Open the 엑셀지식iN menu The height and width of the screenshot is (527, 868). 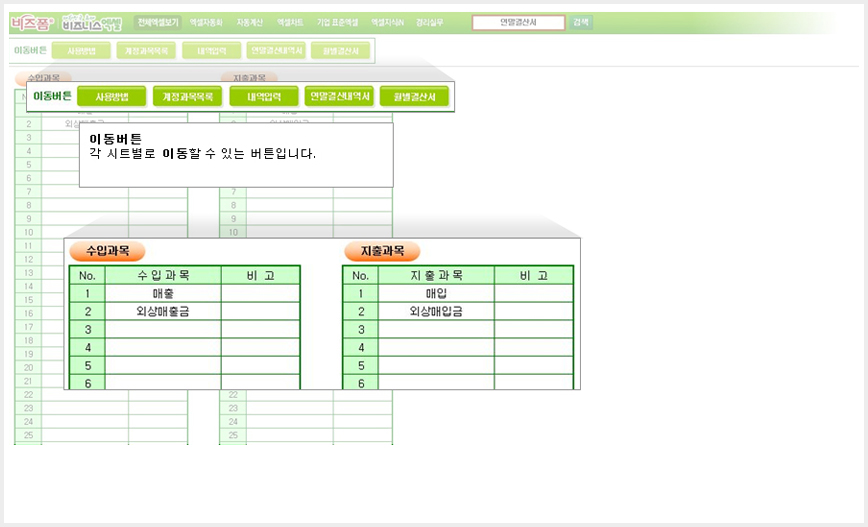388,23
